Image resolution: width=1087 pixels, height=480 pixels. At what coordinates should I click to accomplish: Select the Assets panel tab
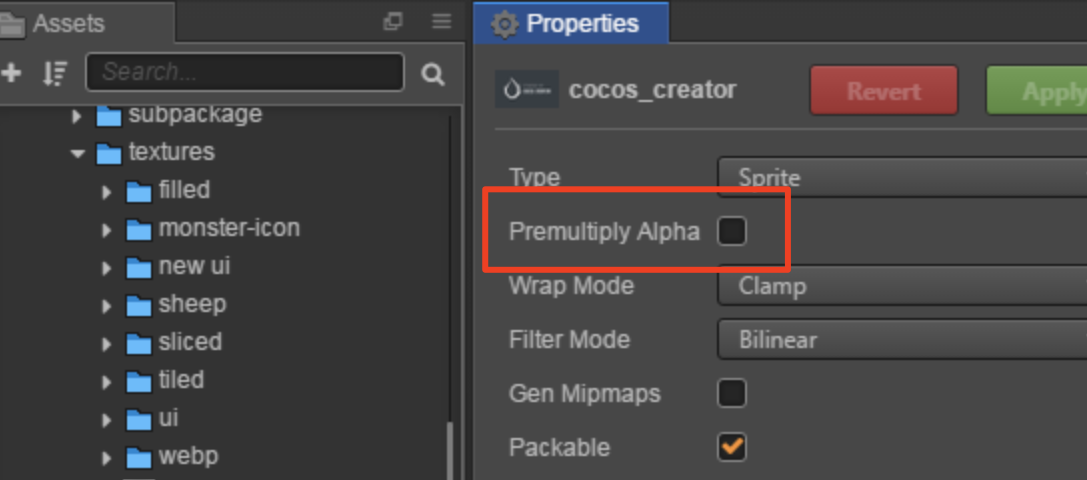click(x=66, y=23)
